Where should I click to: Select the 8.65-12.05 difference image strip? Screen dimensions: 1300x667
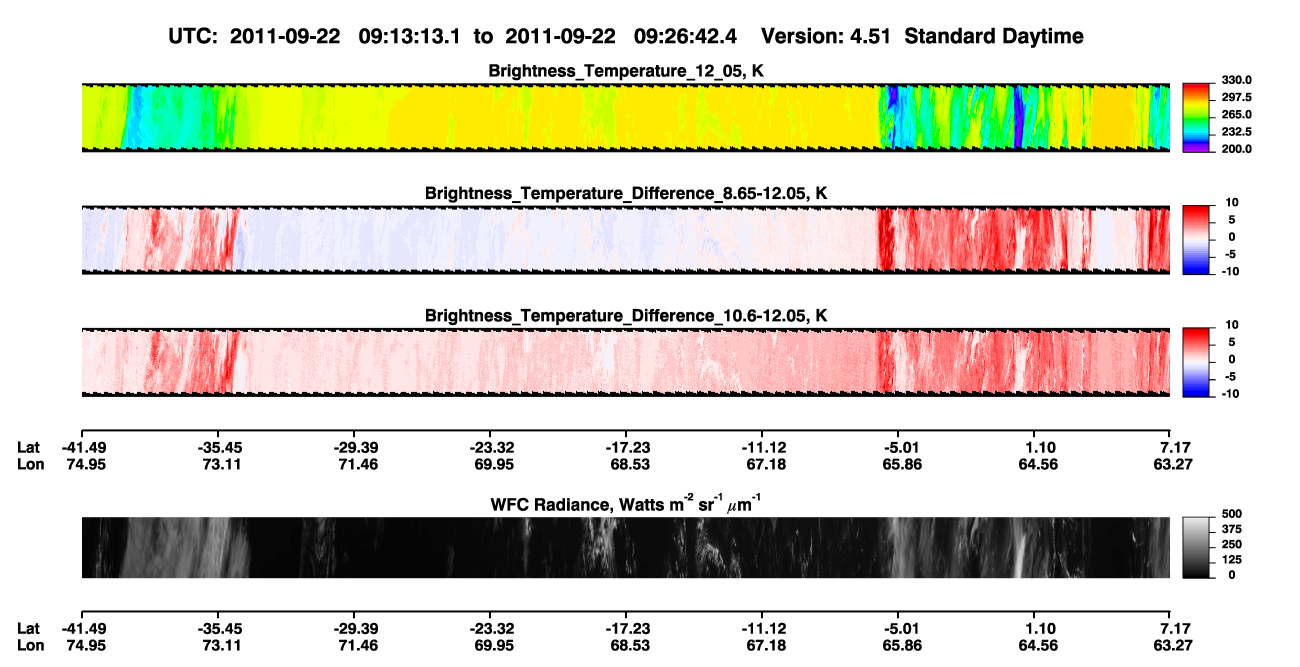pos(625,240)
